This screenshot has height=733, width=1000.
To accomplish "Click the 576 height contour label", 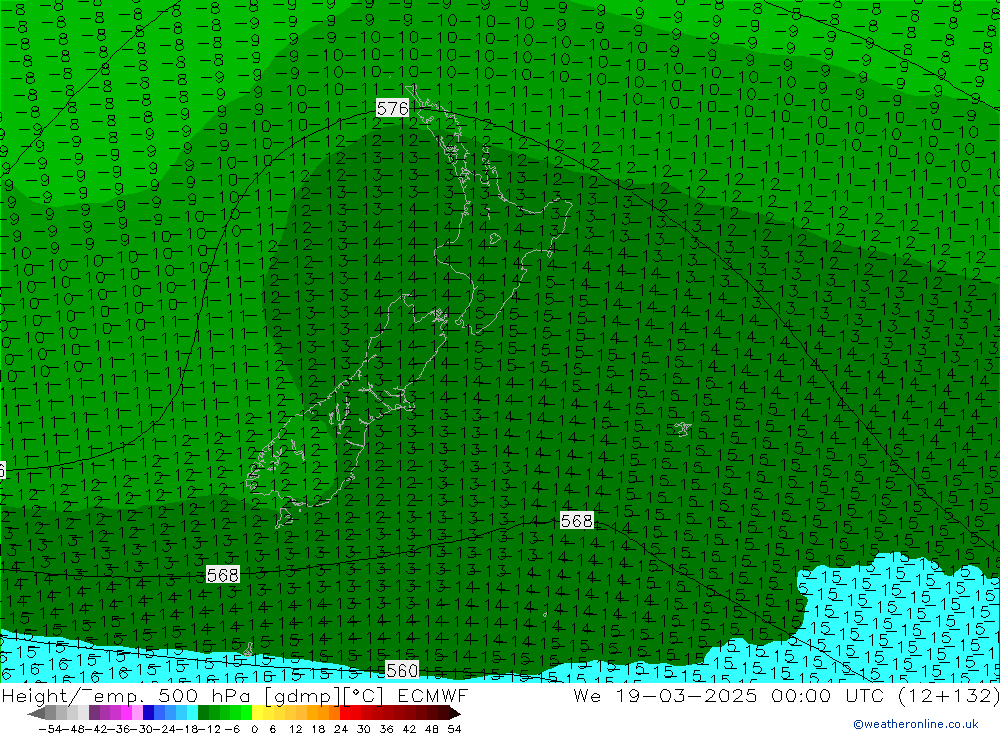I will [392, 108].
